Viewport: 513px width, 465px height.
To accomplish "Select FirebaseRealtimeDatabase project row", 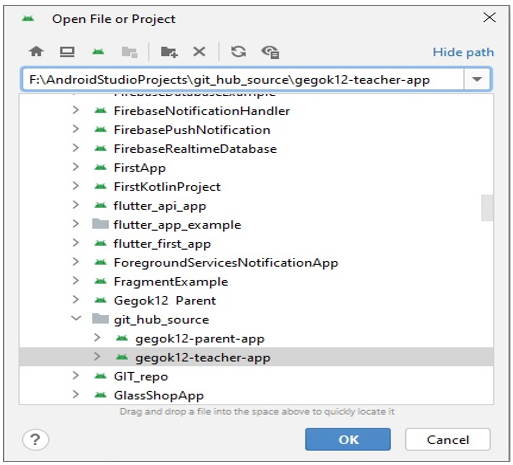I will click(x=256, y=149).
